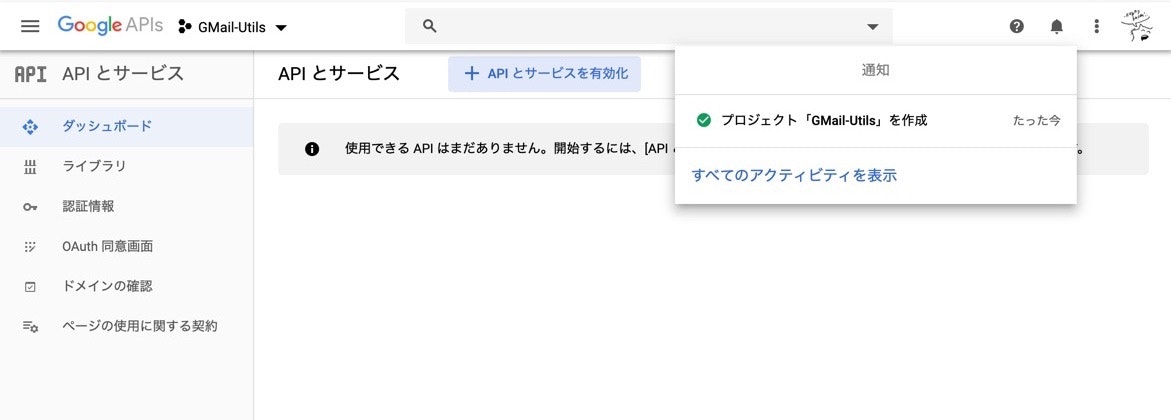Viewport: 1171px width, 420px height.
Task: Click the user profile avatar
Action: click(1137, 25)
